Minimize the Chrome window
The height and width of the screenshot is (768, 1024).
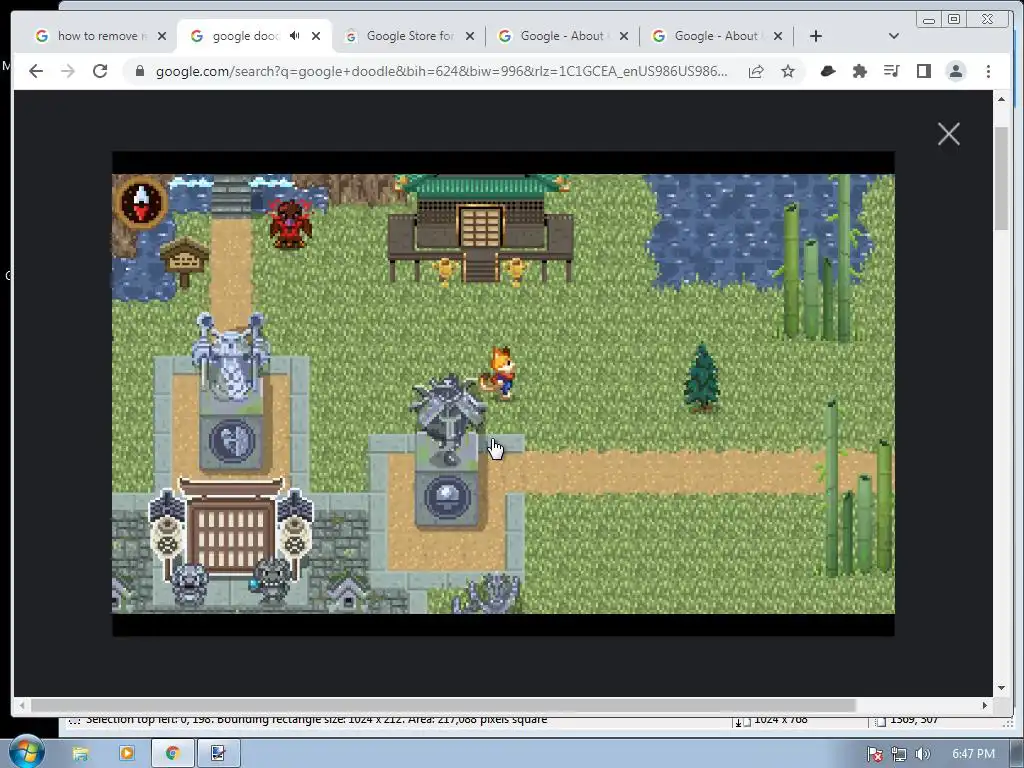pyautogui.click(x=929, y=20)
